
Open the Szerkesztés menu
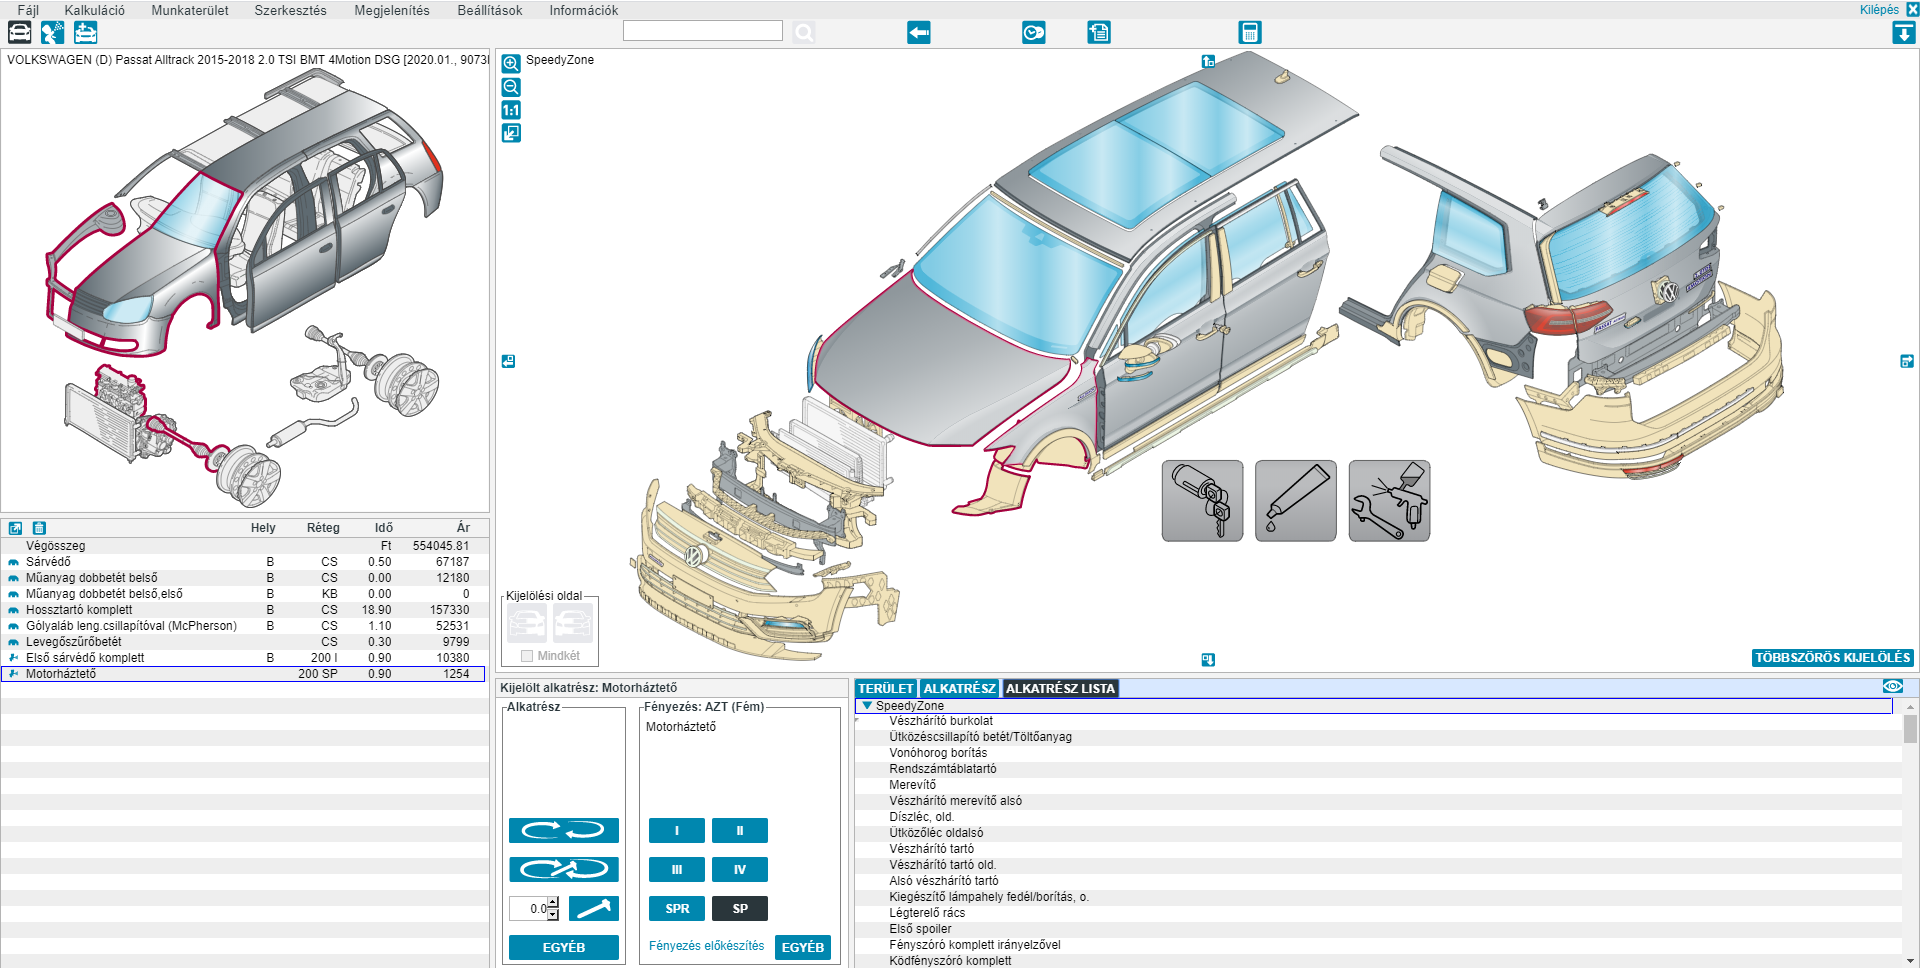[290, 10]
